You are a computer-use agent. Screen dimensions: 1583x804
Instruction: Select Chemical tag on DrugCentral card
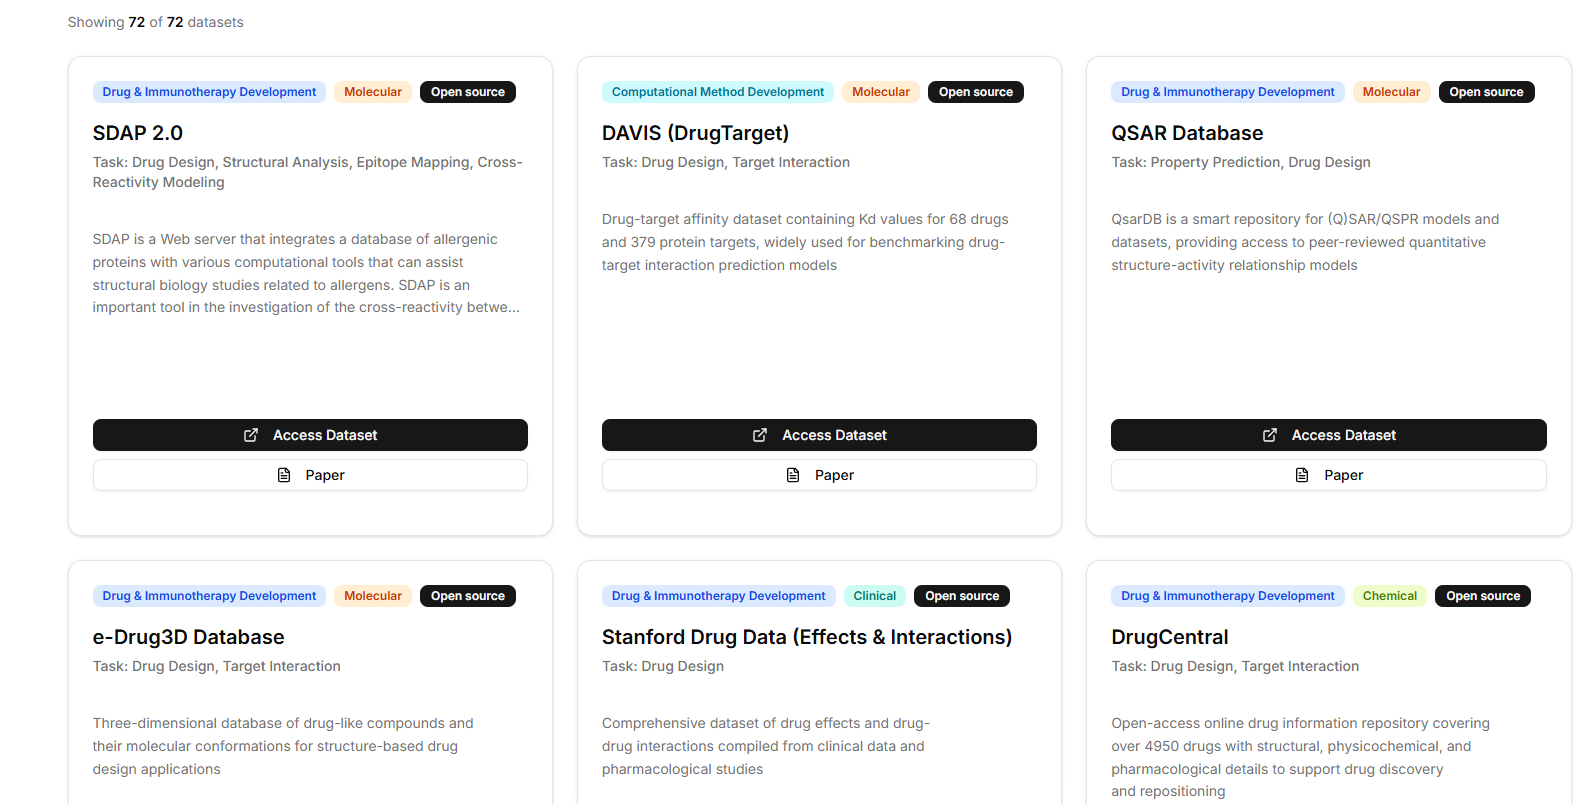1389,596
